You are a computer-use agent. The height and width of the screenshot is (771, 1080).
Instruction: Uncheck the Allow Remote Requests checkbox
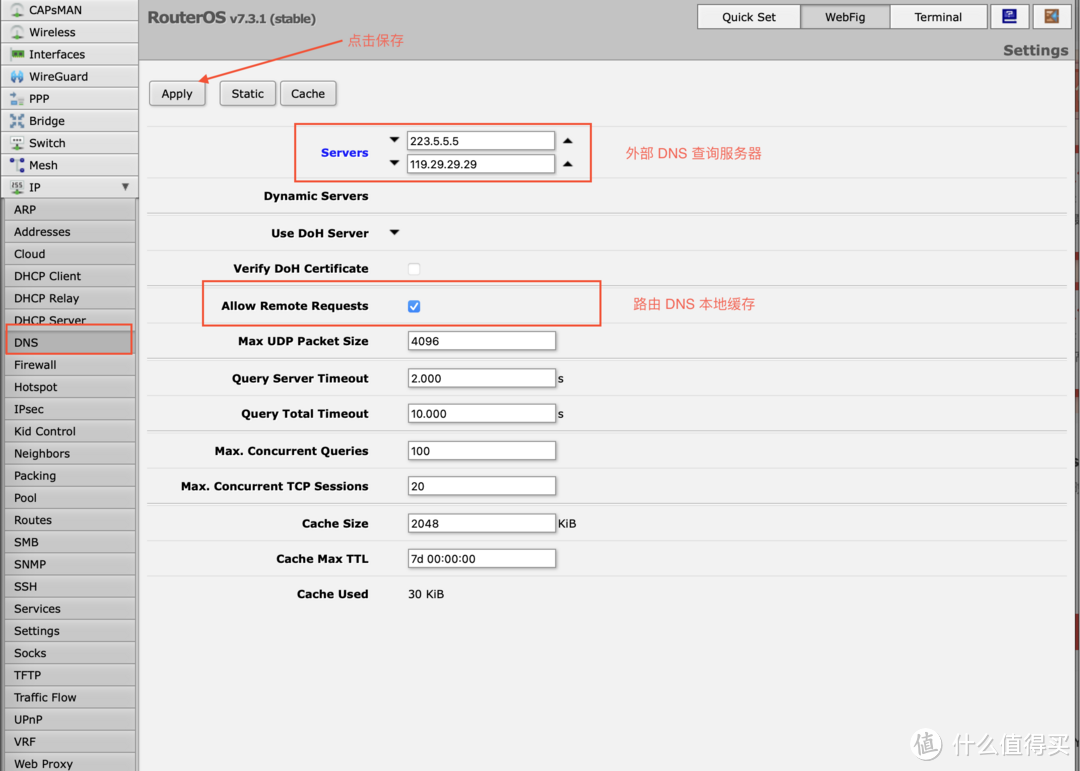point(413,304)
